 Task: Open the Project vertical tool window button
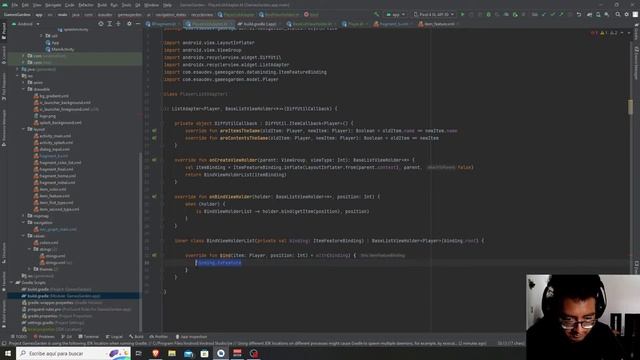click(x=4, y=31)
